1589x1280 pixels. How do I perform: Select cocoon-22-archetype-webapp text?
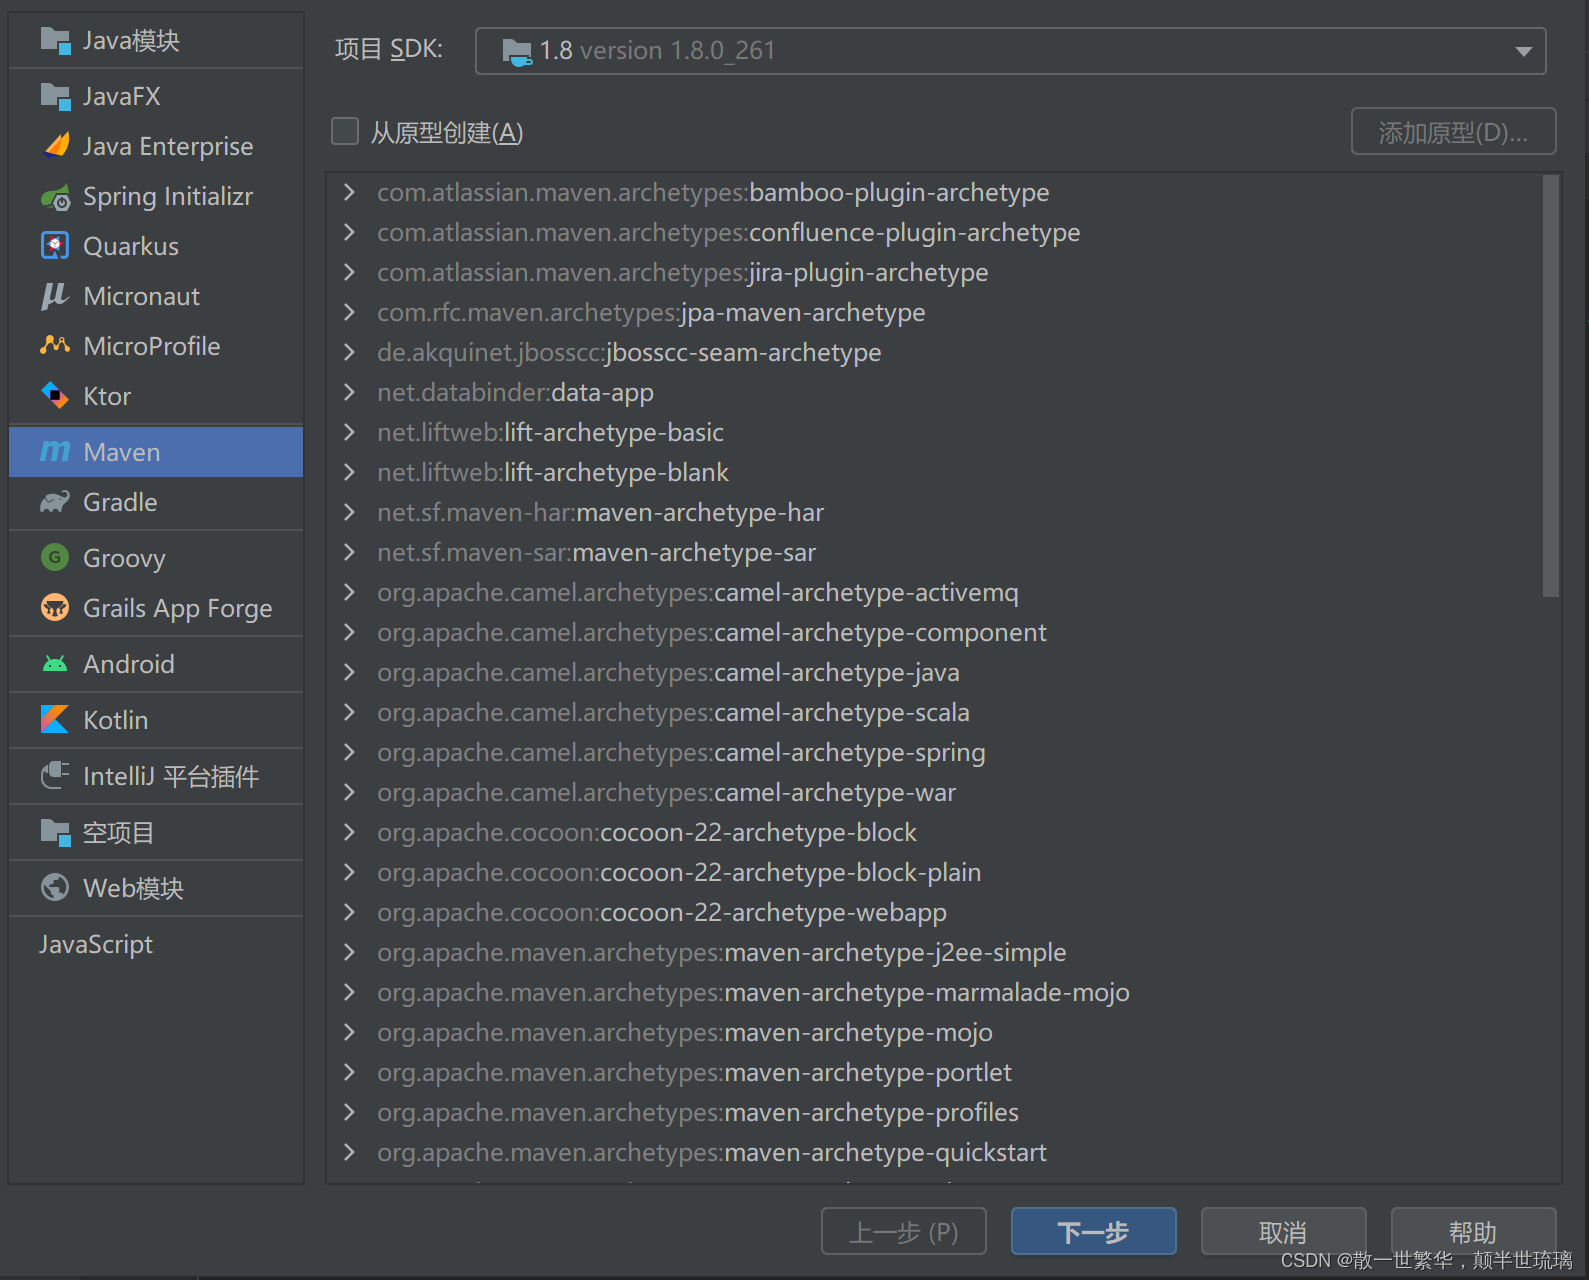(773, 912)
